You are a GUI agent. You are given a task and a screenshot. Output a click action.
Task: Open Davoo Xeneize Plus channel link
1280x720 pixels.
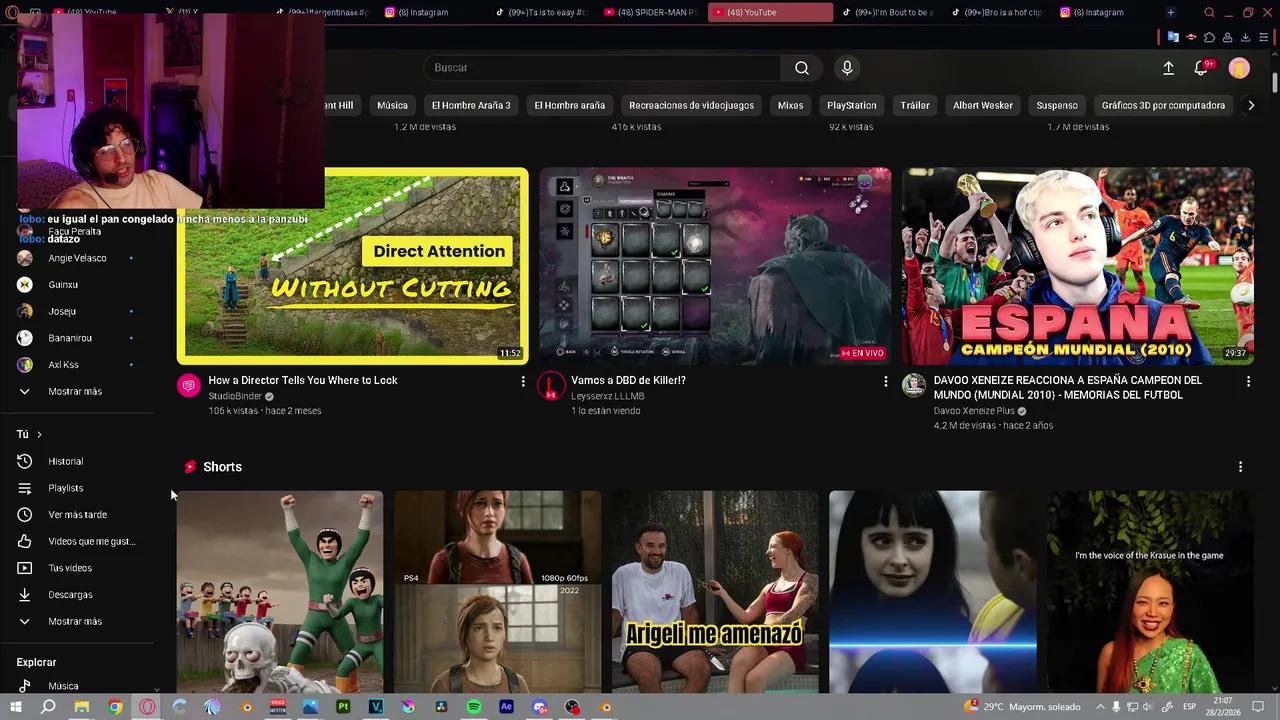974,411
